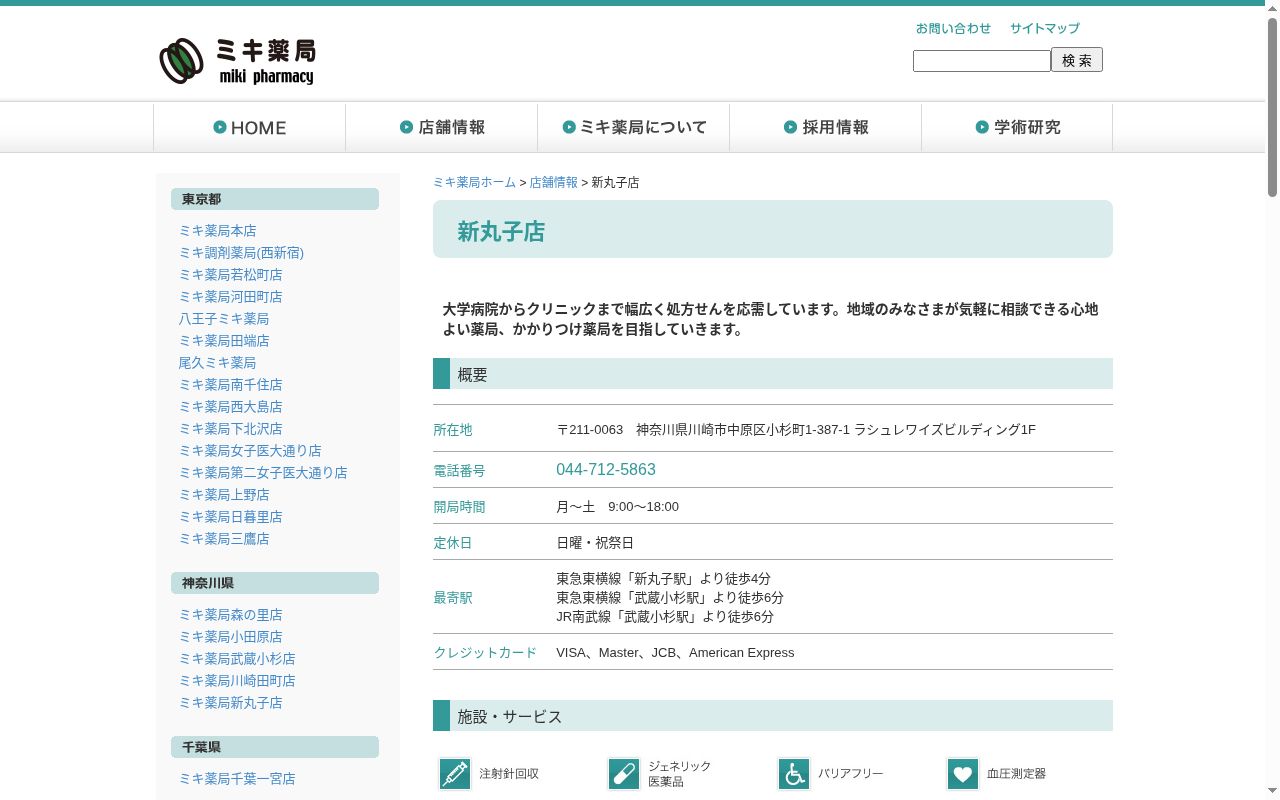Open the 八王子ミキ薬局 link
This screenshot has height=800, width=1280.
pos(224,319)
